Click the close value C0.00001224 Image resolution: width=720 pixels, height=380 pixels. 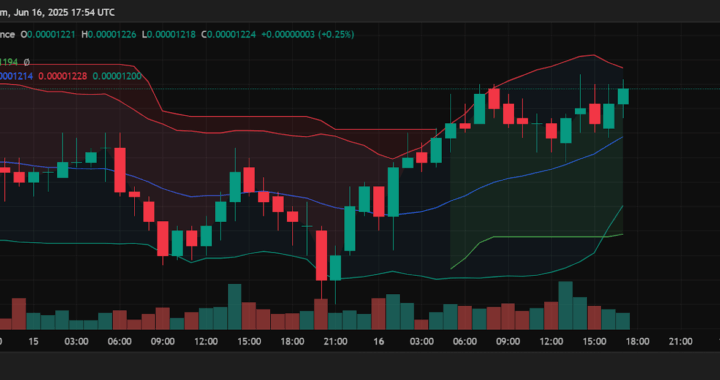coord(228,34)
